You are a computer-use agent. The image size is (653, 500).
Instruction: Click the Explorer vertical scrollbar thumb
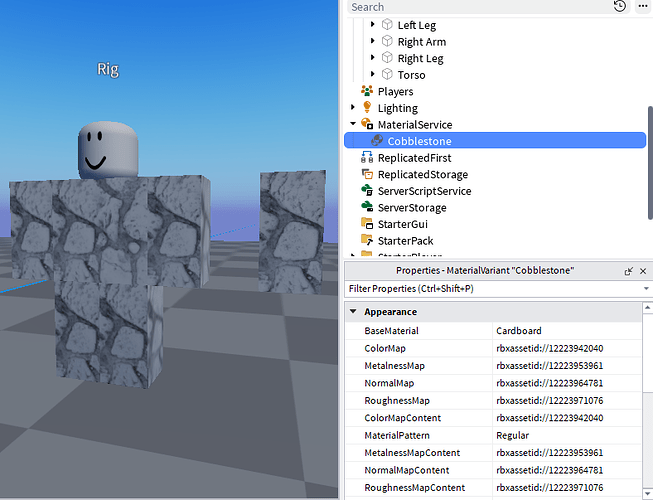[650, 162]
